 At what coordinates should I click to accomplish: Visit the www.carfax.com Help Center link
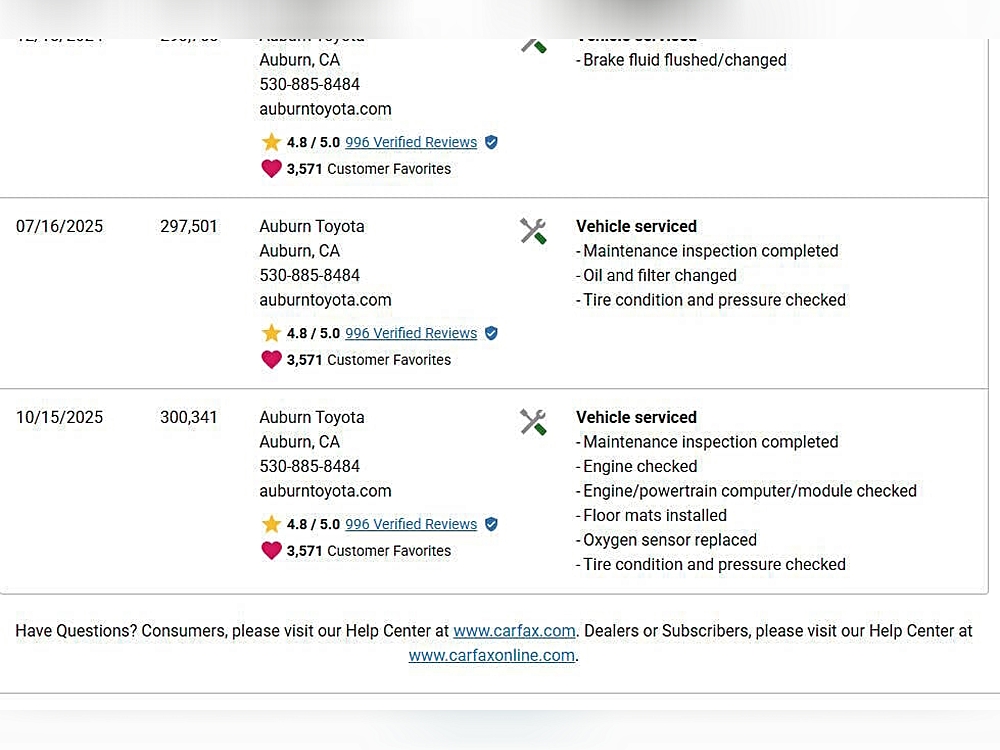coord(514,631)
